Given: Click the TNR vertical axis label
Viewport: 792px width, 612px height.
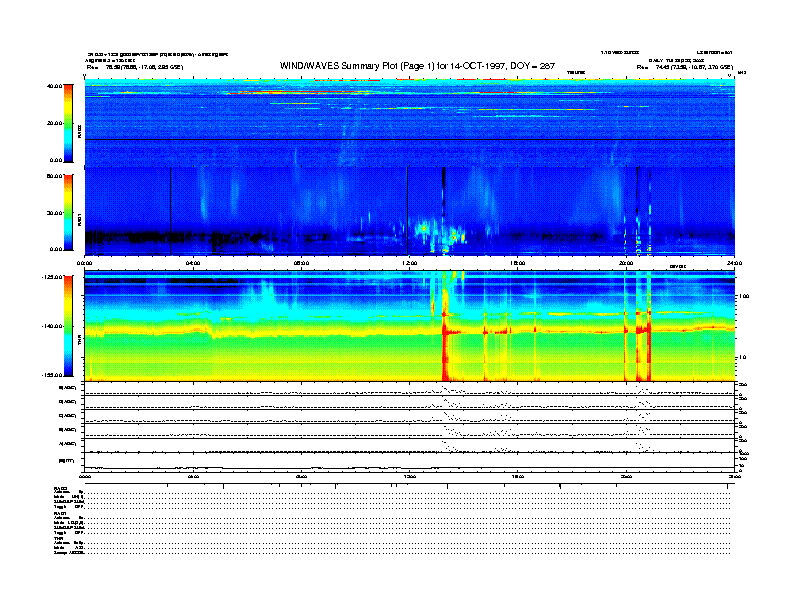Looking at the screenshot, I should coord(79,341).
